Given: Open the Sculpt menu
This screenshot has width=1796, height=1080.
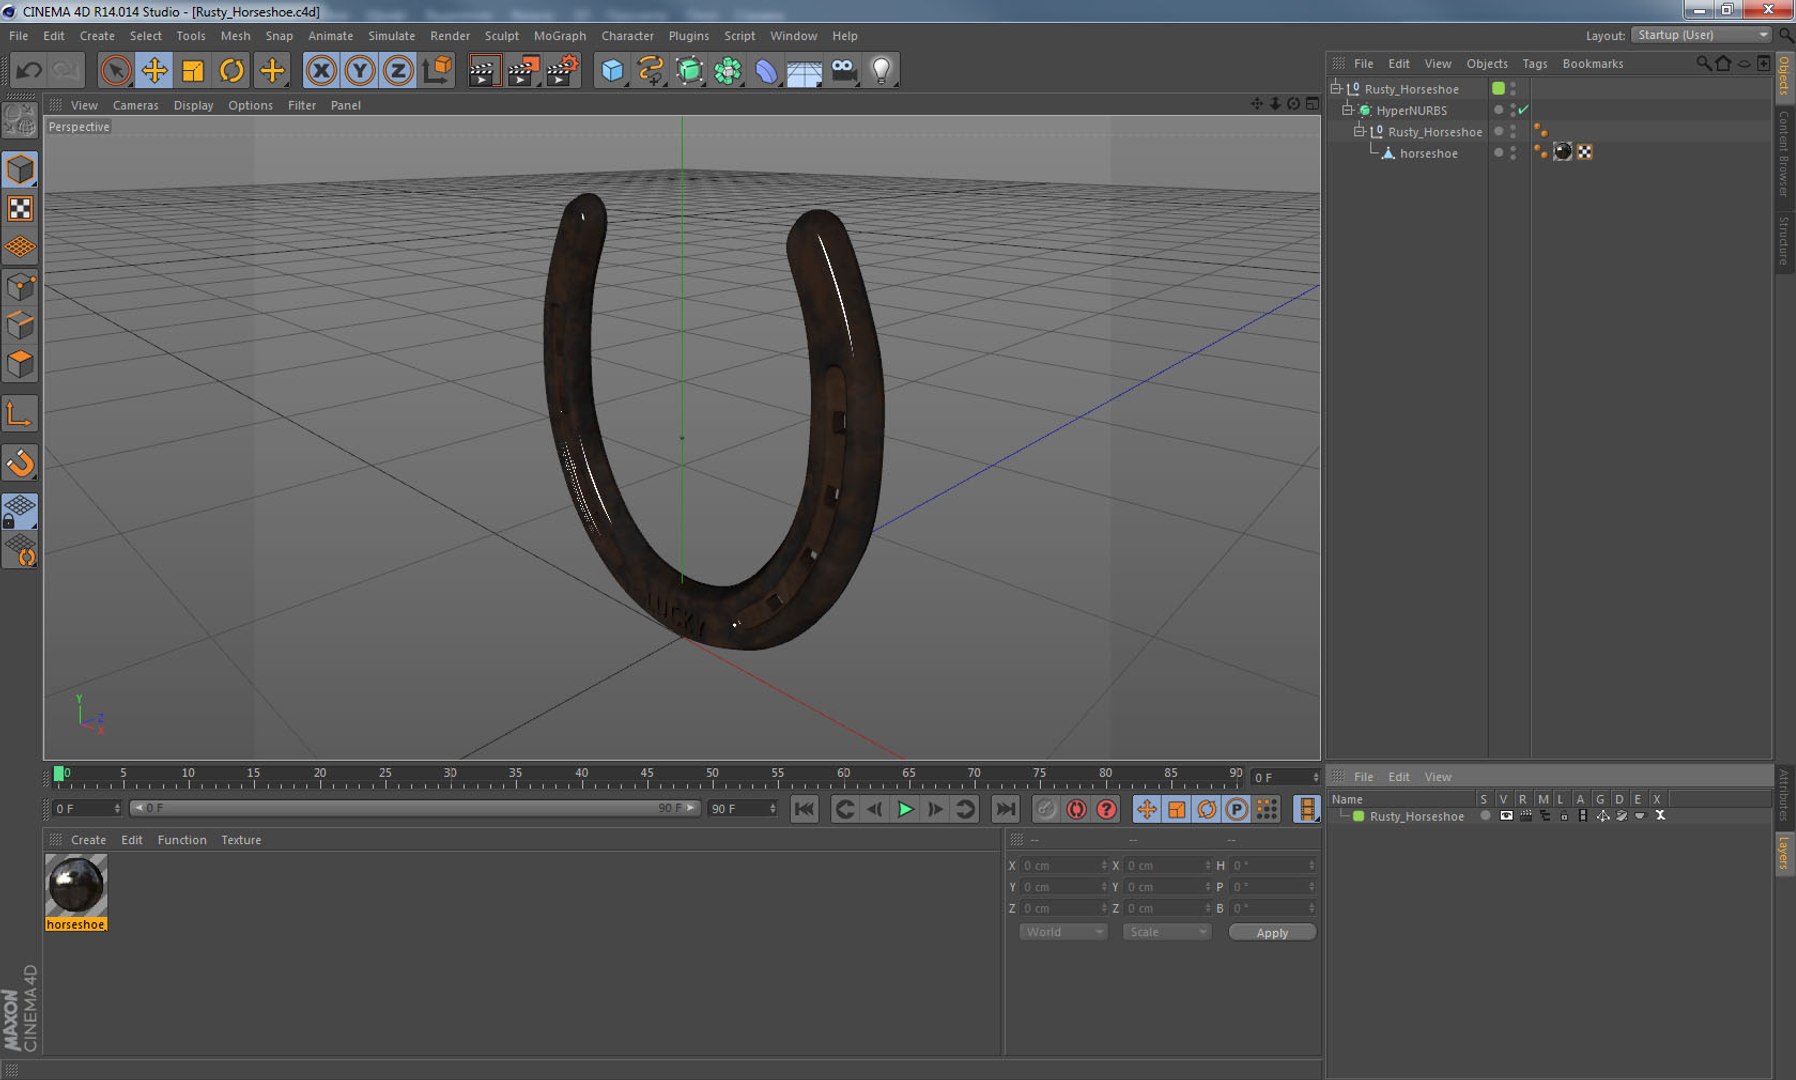Looking at the screenshot, I should coord(501,36).
